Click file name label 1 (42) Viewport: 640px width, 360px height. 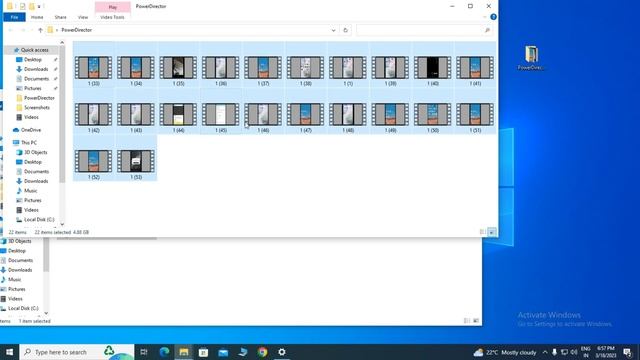click(x=93, y=130)
